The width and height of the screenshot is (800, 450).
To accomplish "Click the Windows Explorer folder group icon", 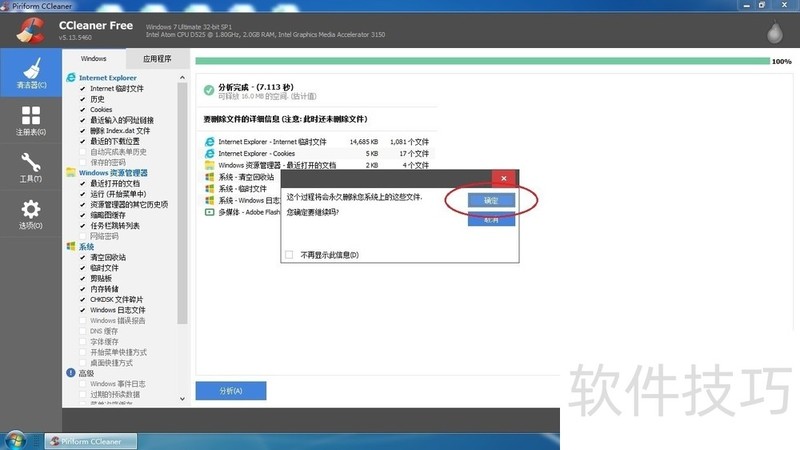I will (x=71, y=172).
